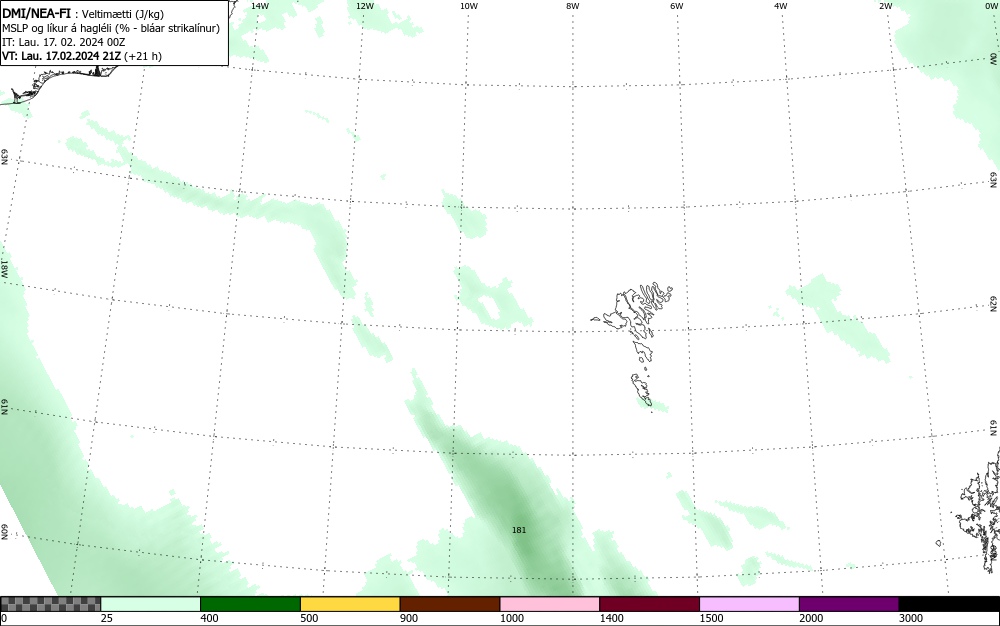This screenshot has height=626, width=1000.
Task: Click the purple 2000–3000 legend swatch
Action: click(x=849, y=604)
